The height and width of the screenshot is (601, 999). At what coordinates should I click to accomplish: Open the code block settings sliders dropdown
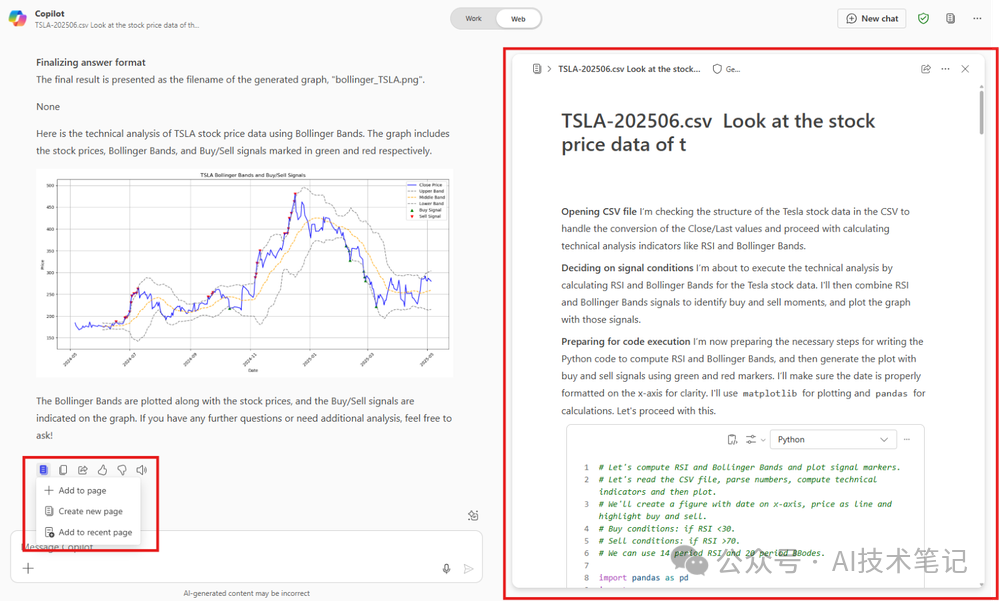(756, 439)
